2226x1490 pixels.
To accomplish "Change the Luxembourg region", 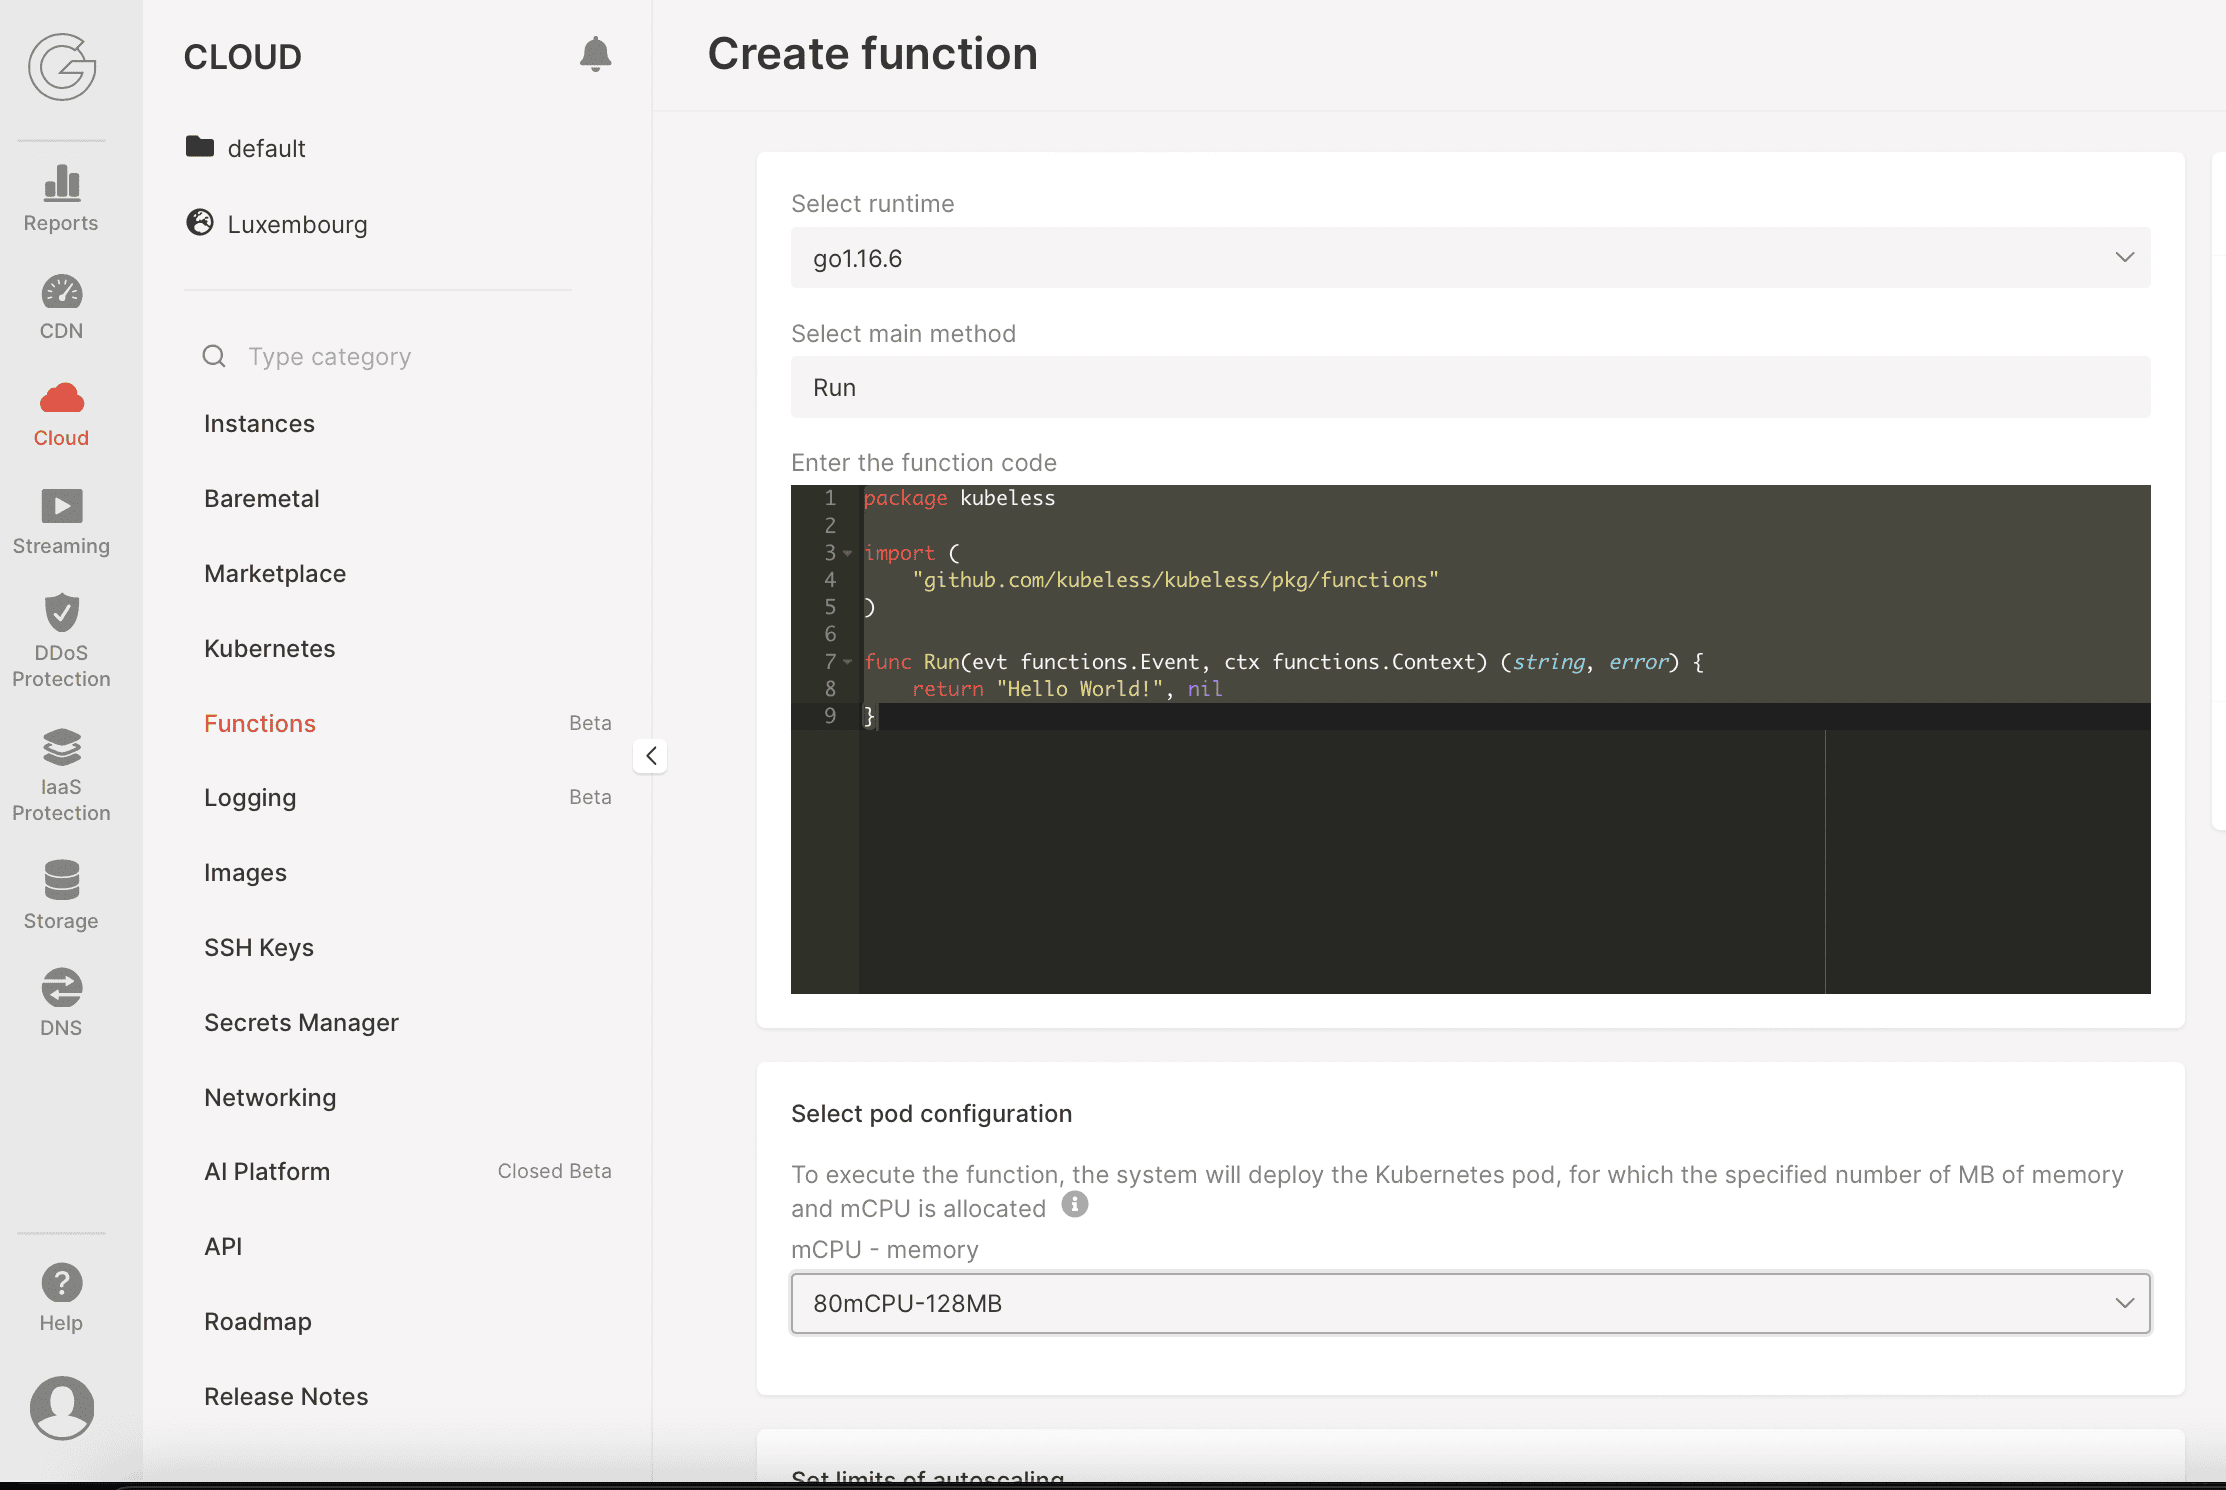I will [x=297, y=224].
